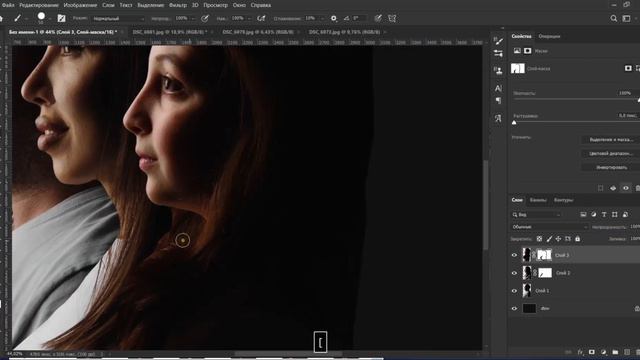
Task: Click the Цветовой диапазон button
Action: 611,153
